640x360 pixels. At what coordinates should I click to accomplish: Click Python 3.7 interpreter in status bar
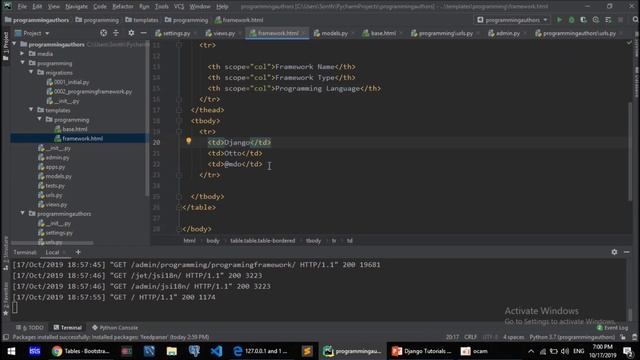(572, 337)
